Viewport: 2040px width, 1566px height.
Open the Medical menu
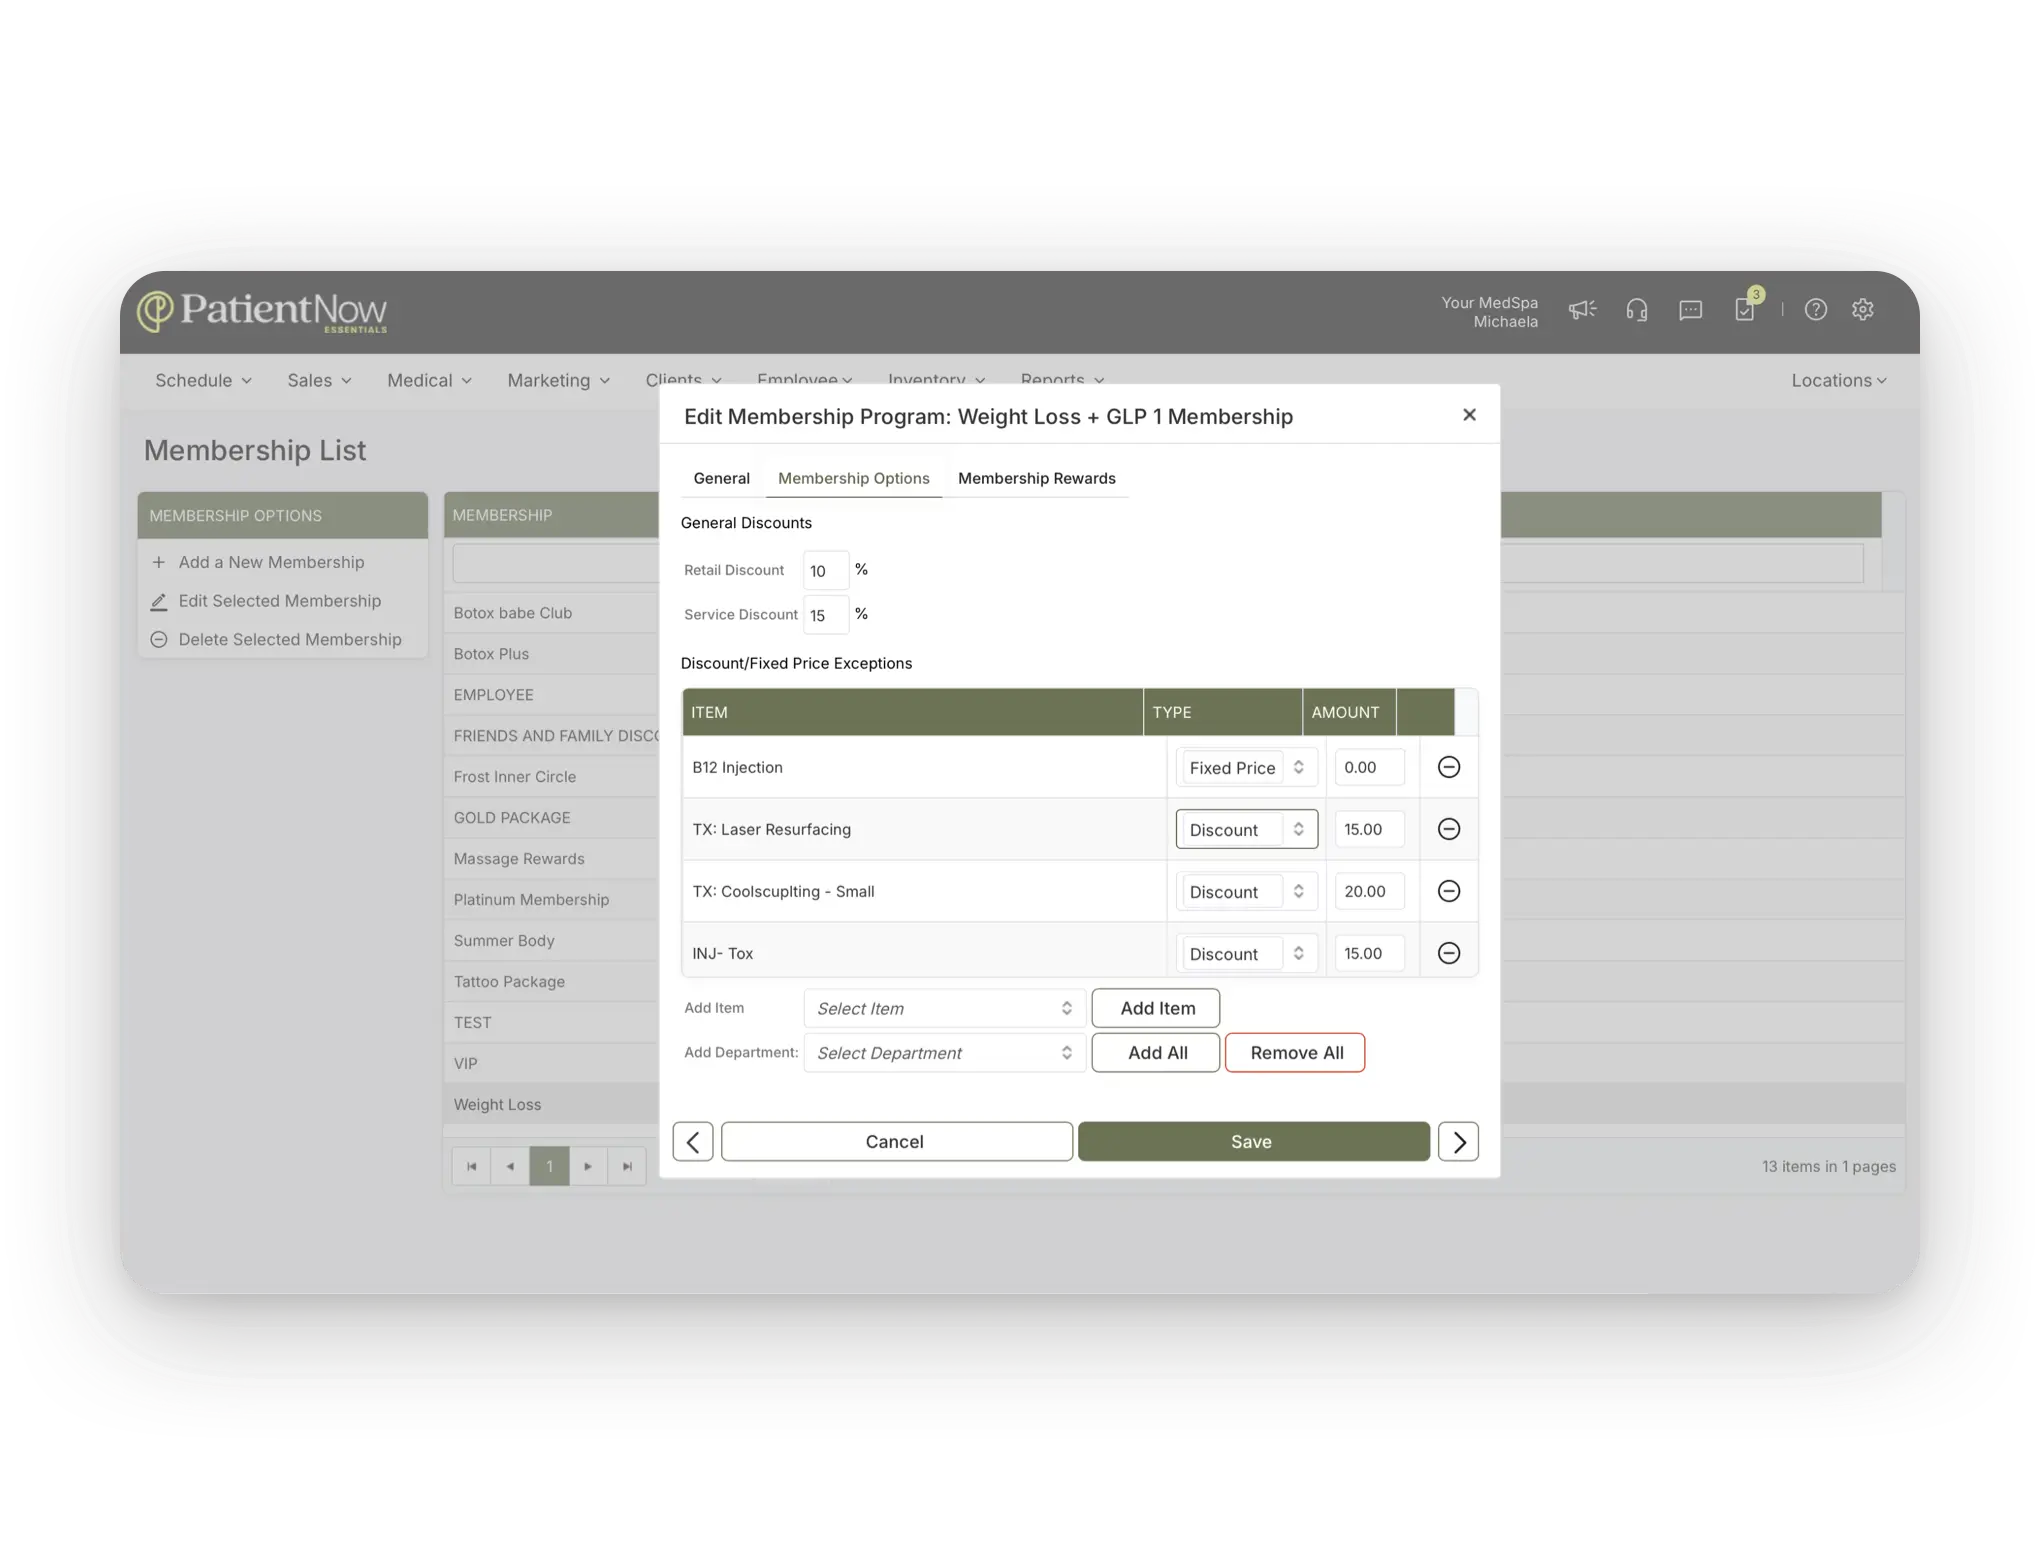(x=429, y=380)
